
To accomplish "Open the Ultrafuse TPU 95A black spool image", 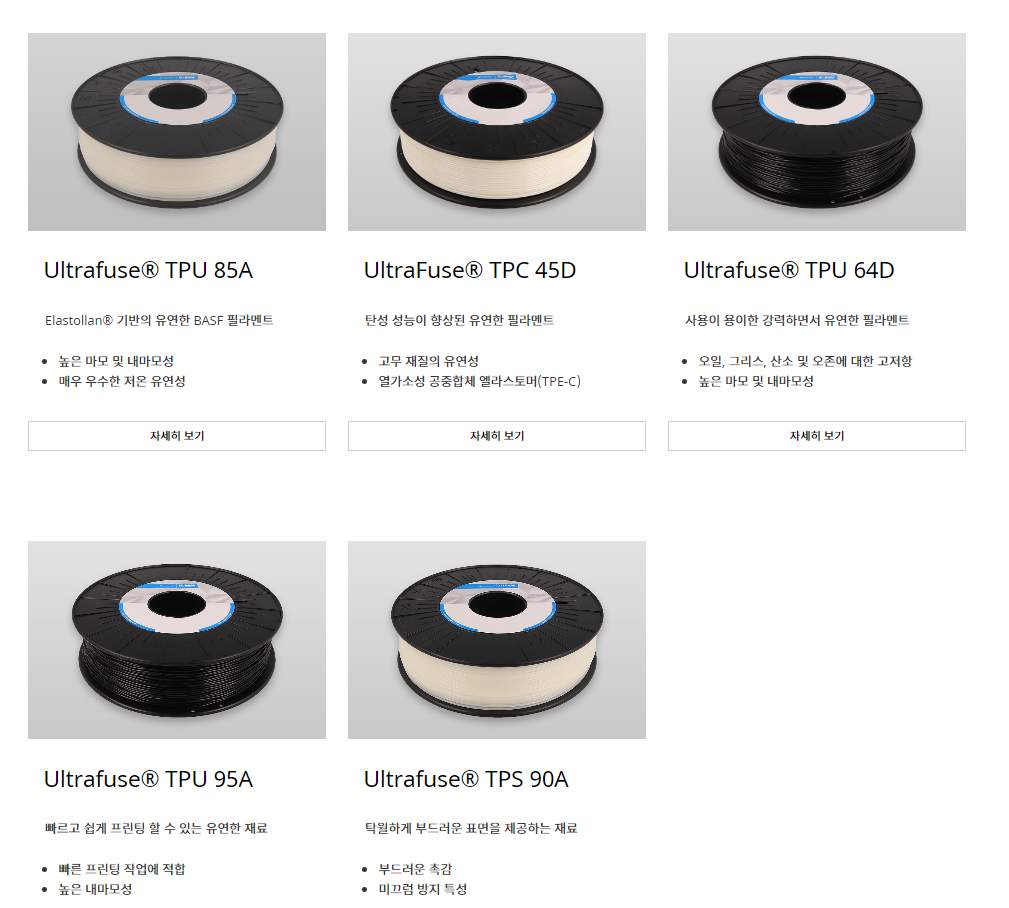I will (x=177, y=640).
